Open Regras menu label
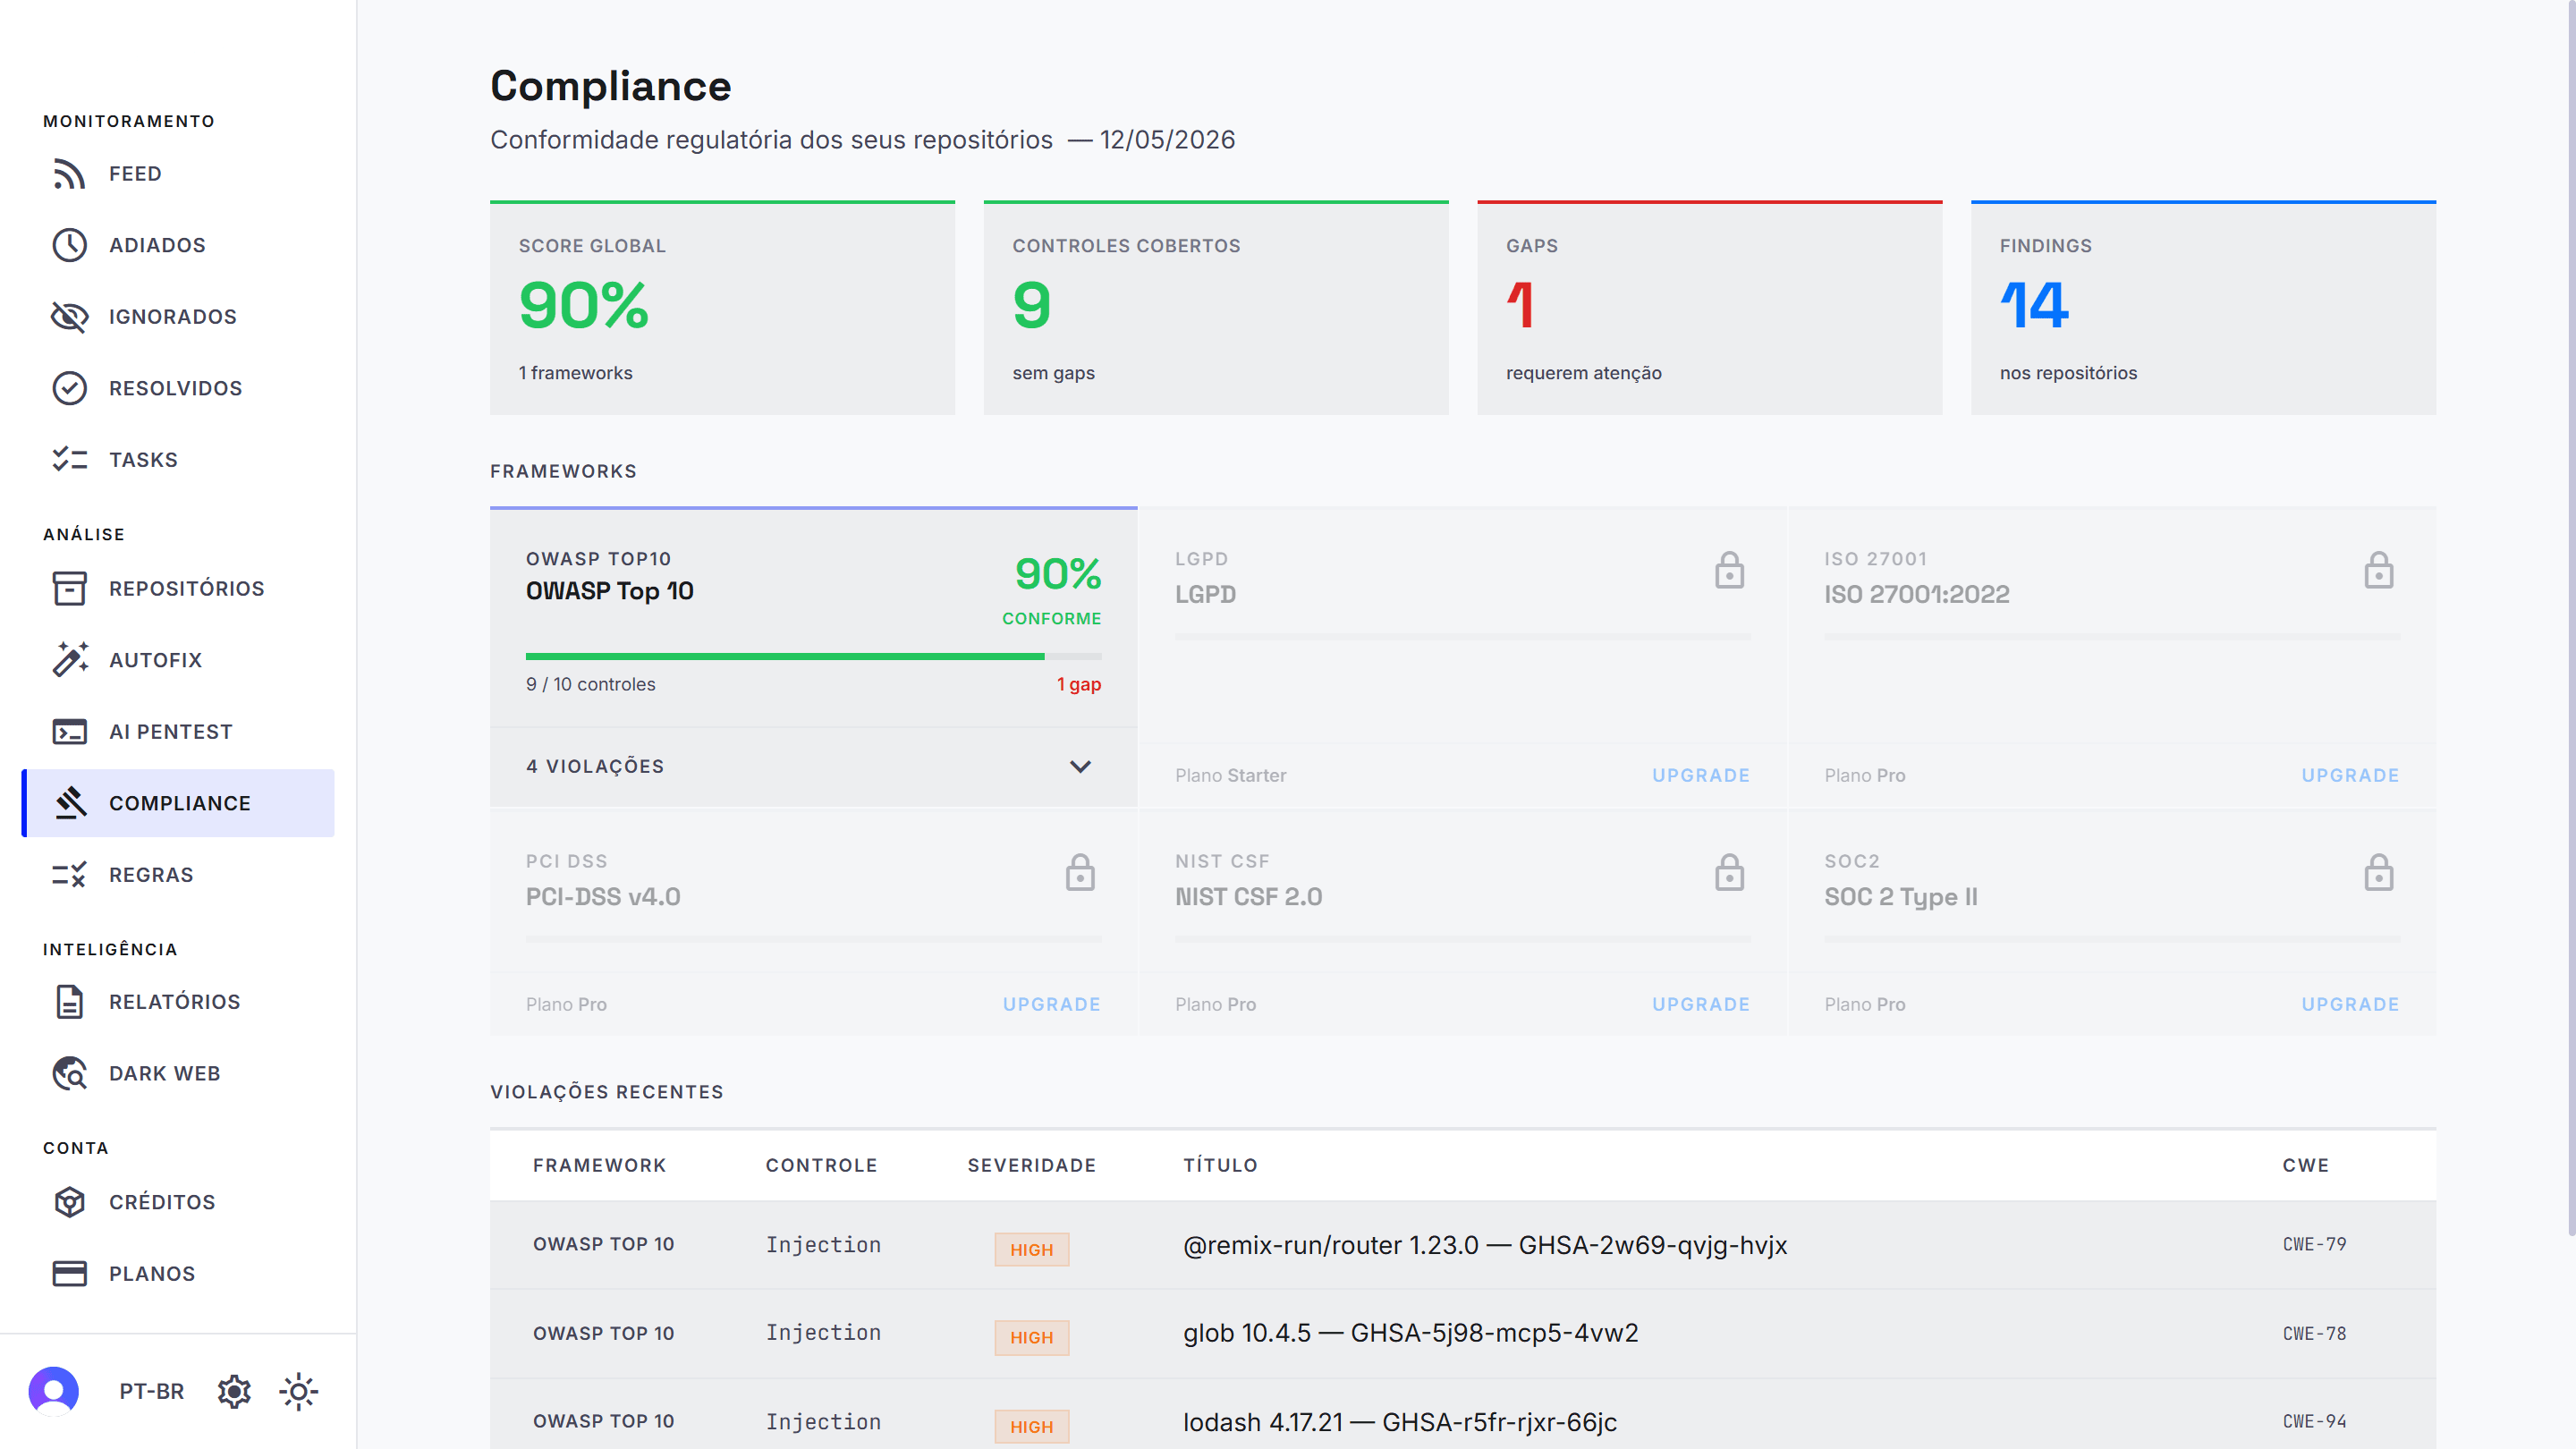Viewport: 2576px width, 1449px height. [151, 875]
